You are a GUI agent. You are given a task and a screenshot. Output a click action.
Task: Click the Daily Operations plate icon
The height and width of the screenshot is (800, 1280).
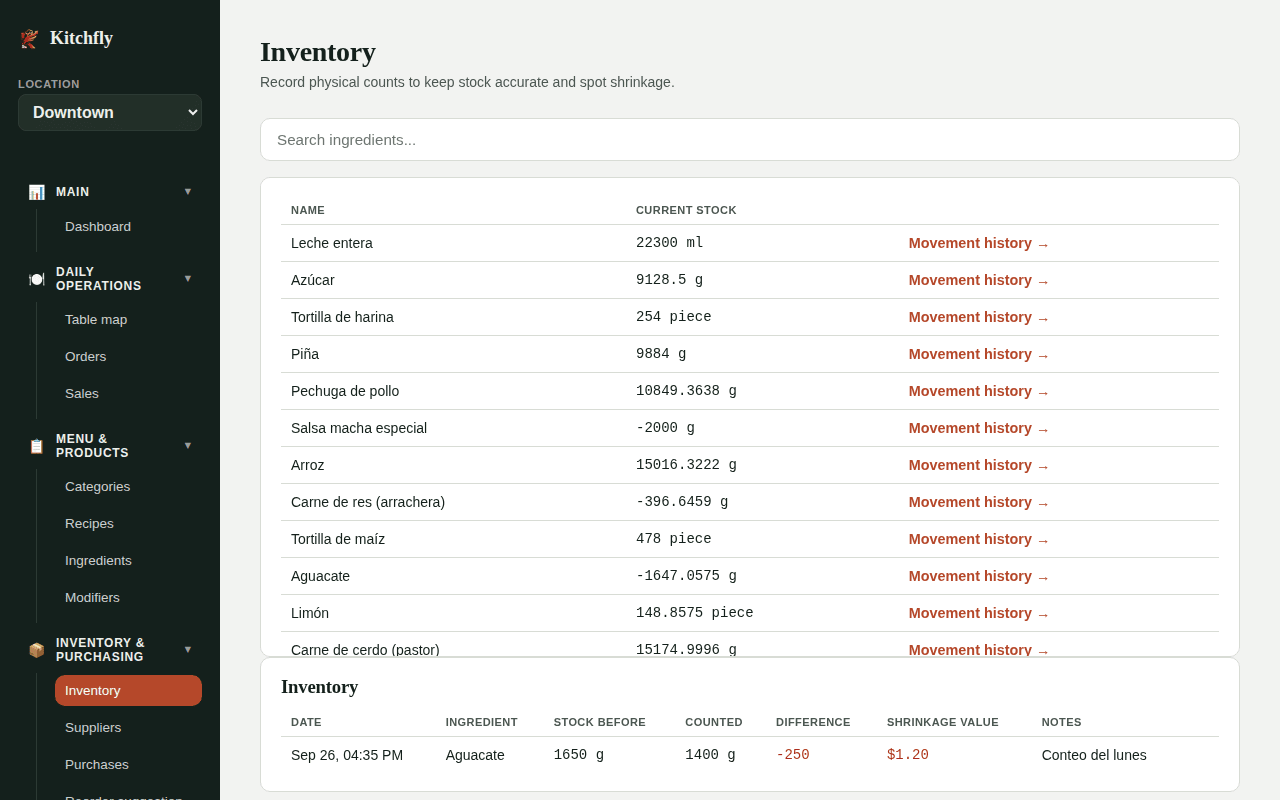37,279
